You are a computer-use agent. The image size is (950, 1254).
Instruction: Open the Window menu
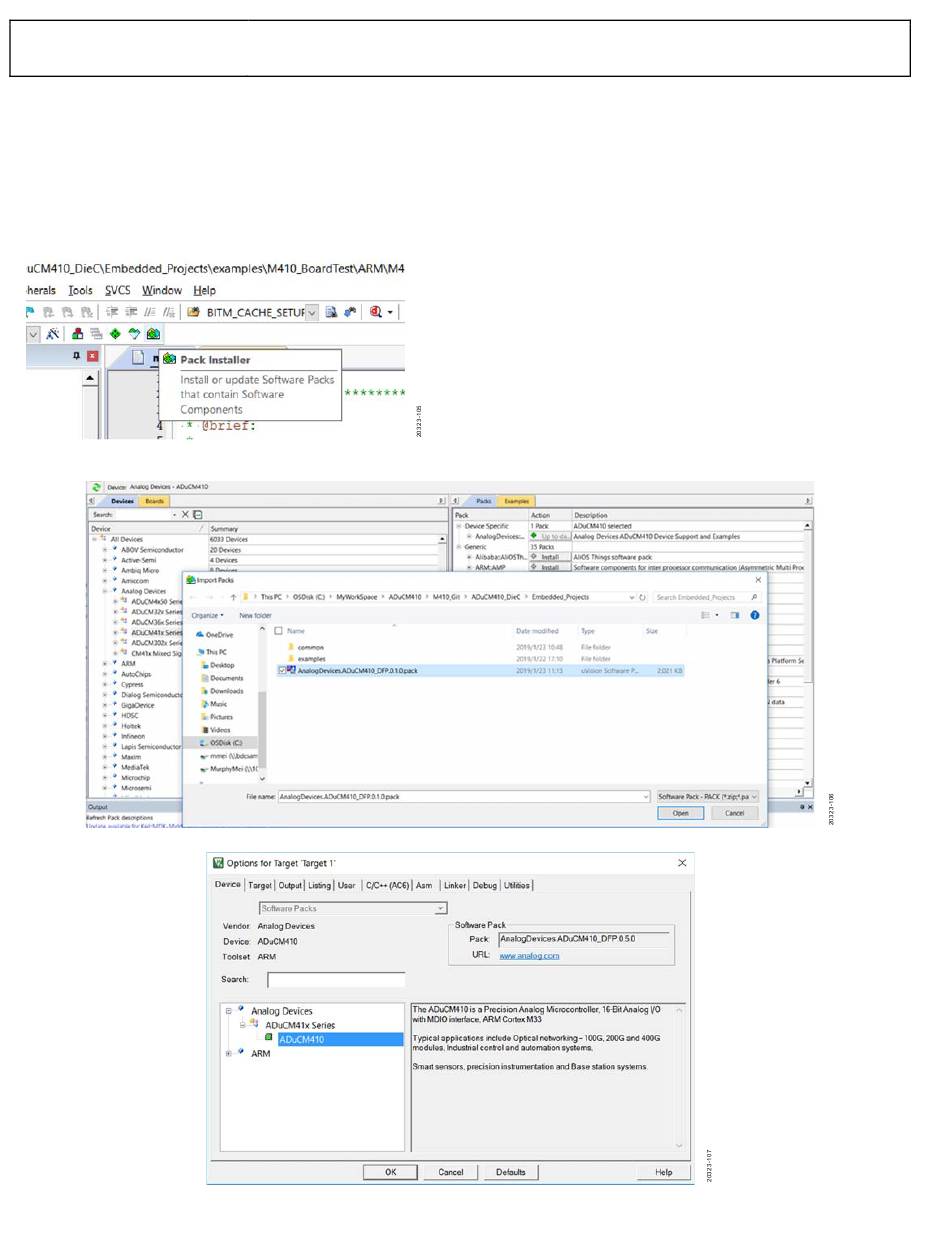click(161, 290)
